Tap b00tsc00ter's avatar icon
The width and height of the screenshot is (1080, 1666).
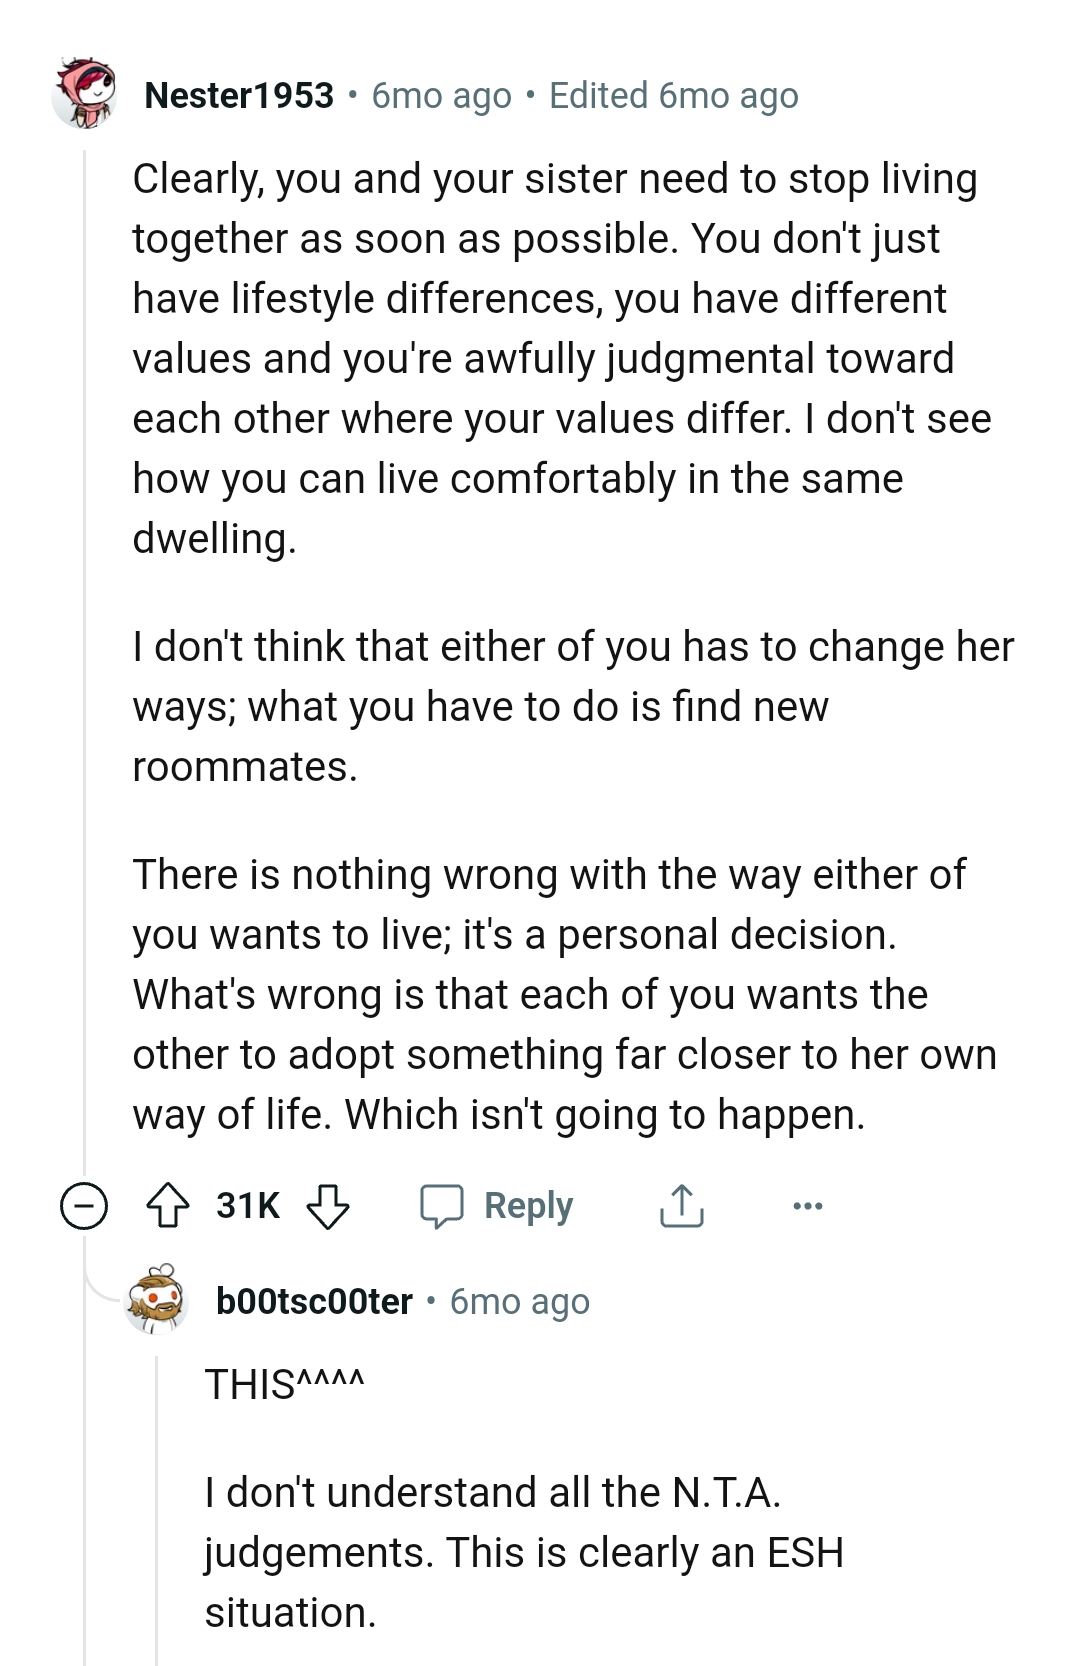[x=157, y=1300]
